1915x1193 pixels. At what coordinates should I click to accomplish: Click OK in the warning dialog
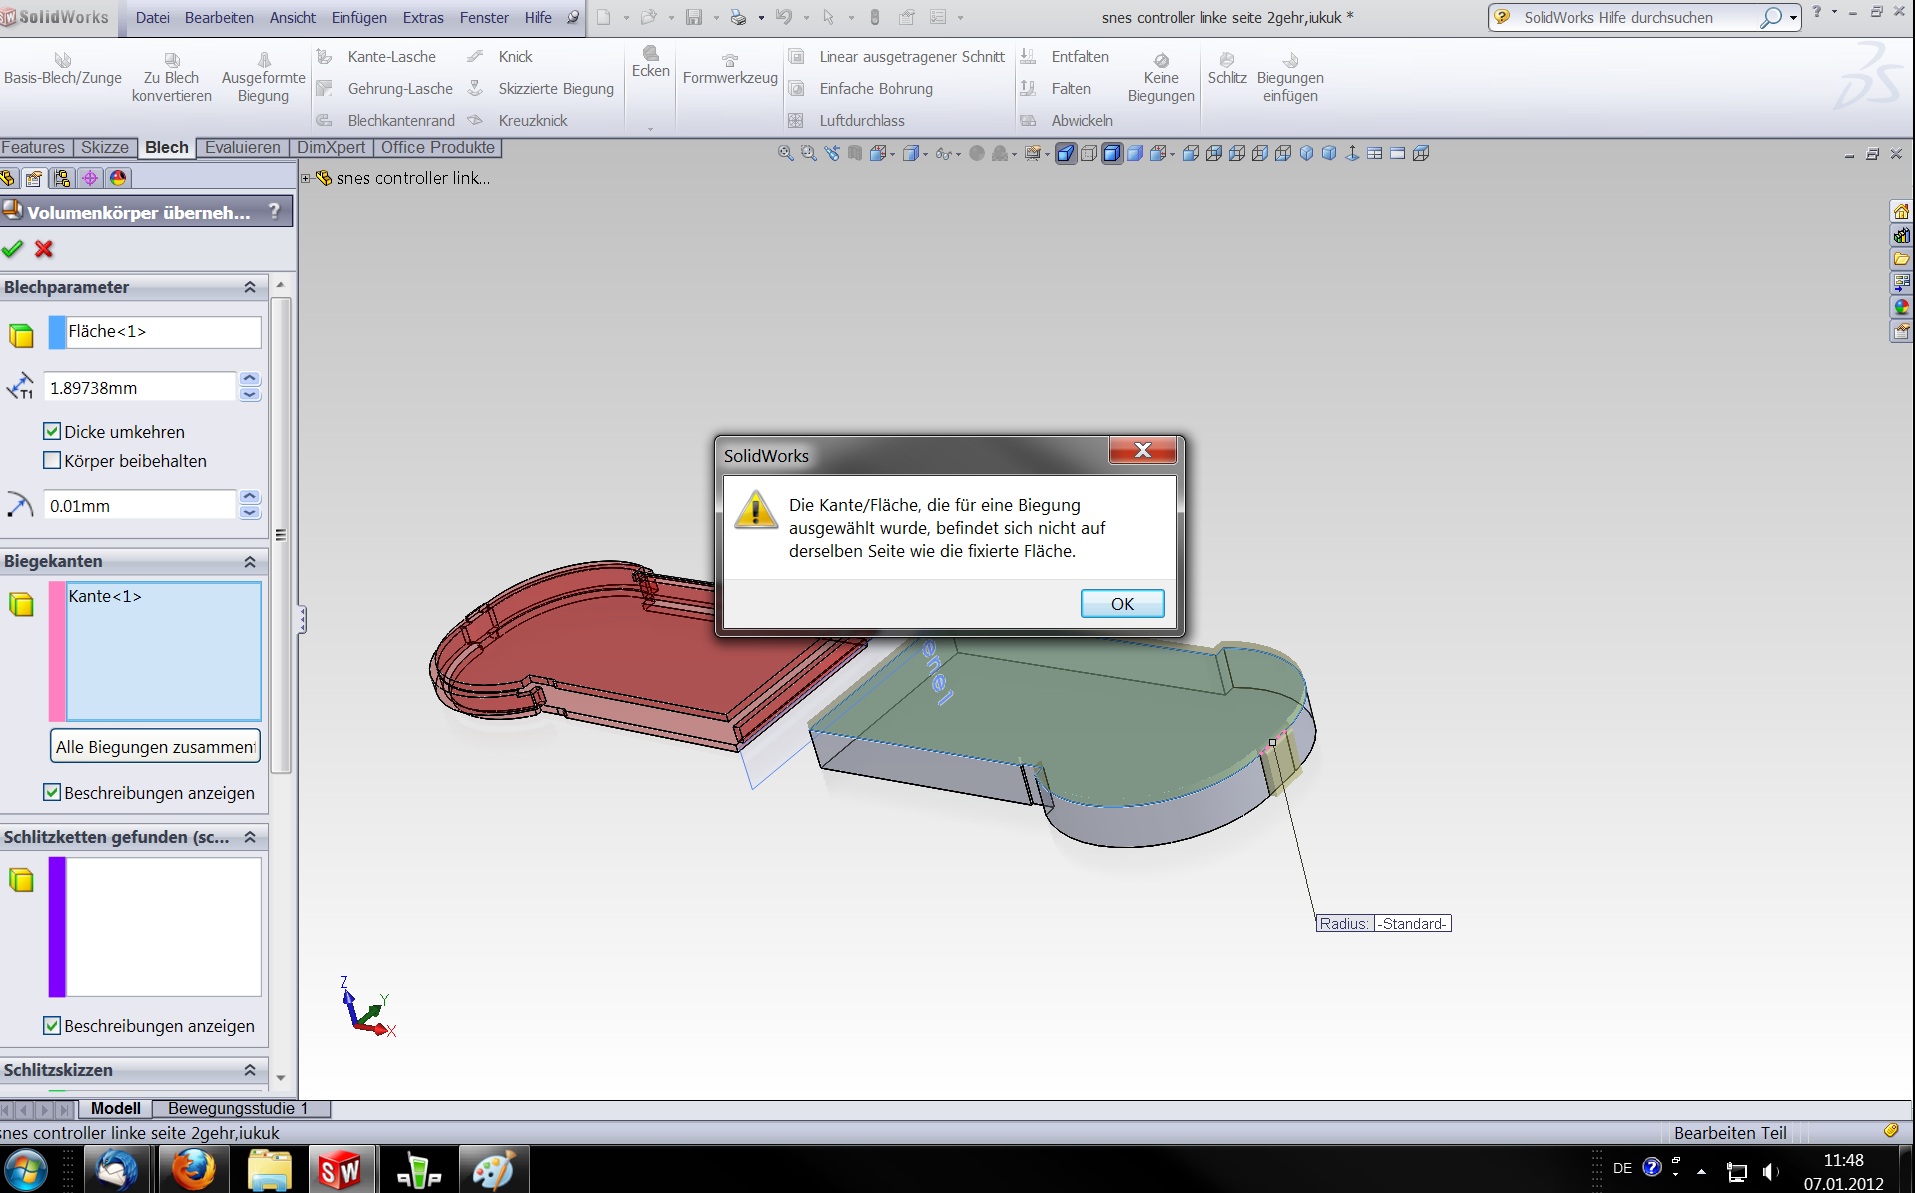tap(1122, 604)
